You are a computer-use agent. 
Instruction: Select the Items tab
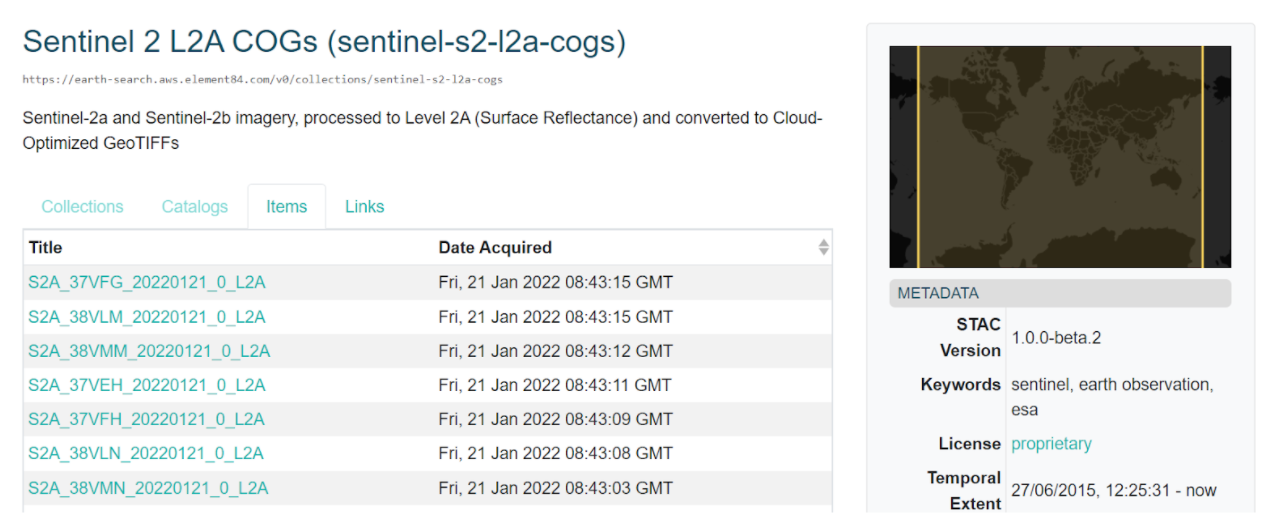286,207
